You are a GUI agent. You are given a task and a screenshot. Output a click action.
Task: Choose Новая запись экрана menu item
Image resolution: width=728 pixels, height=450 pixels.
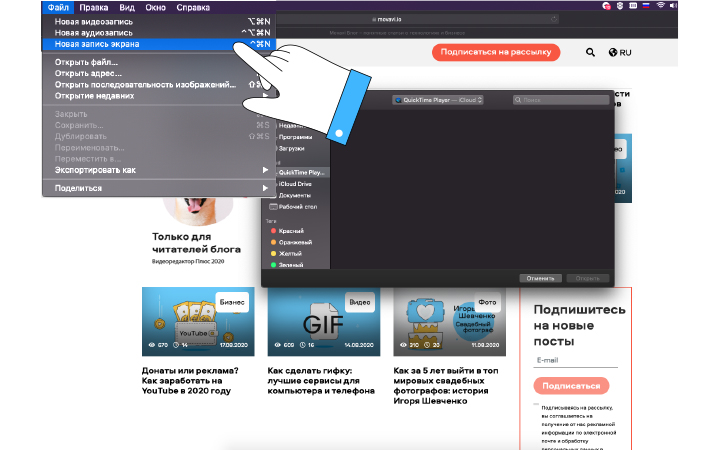coord(98,44)
